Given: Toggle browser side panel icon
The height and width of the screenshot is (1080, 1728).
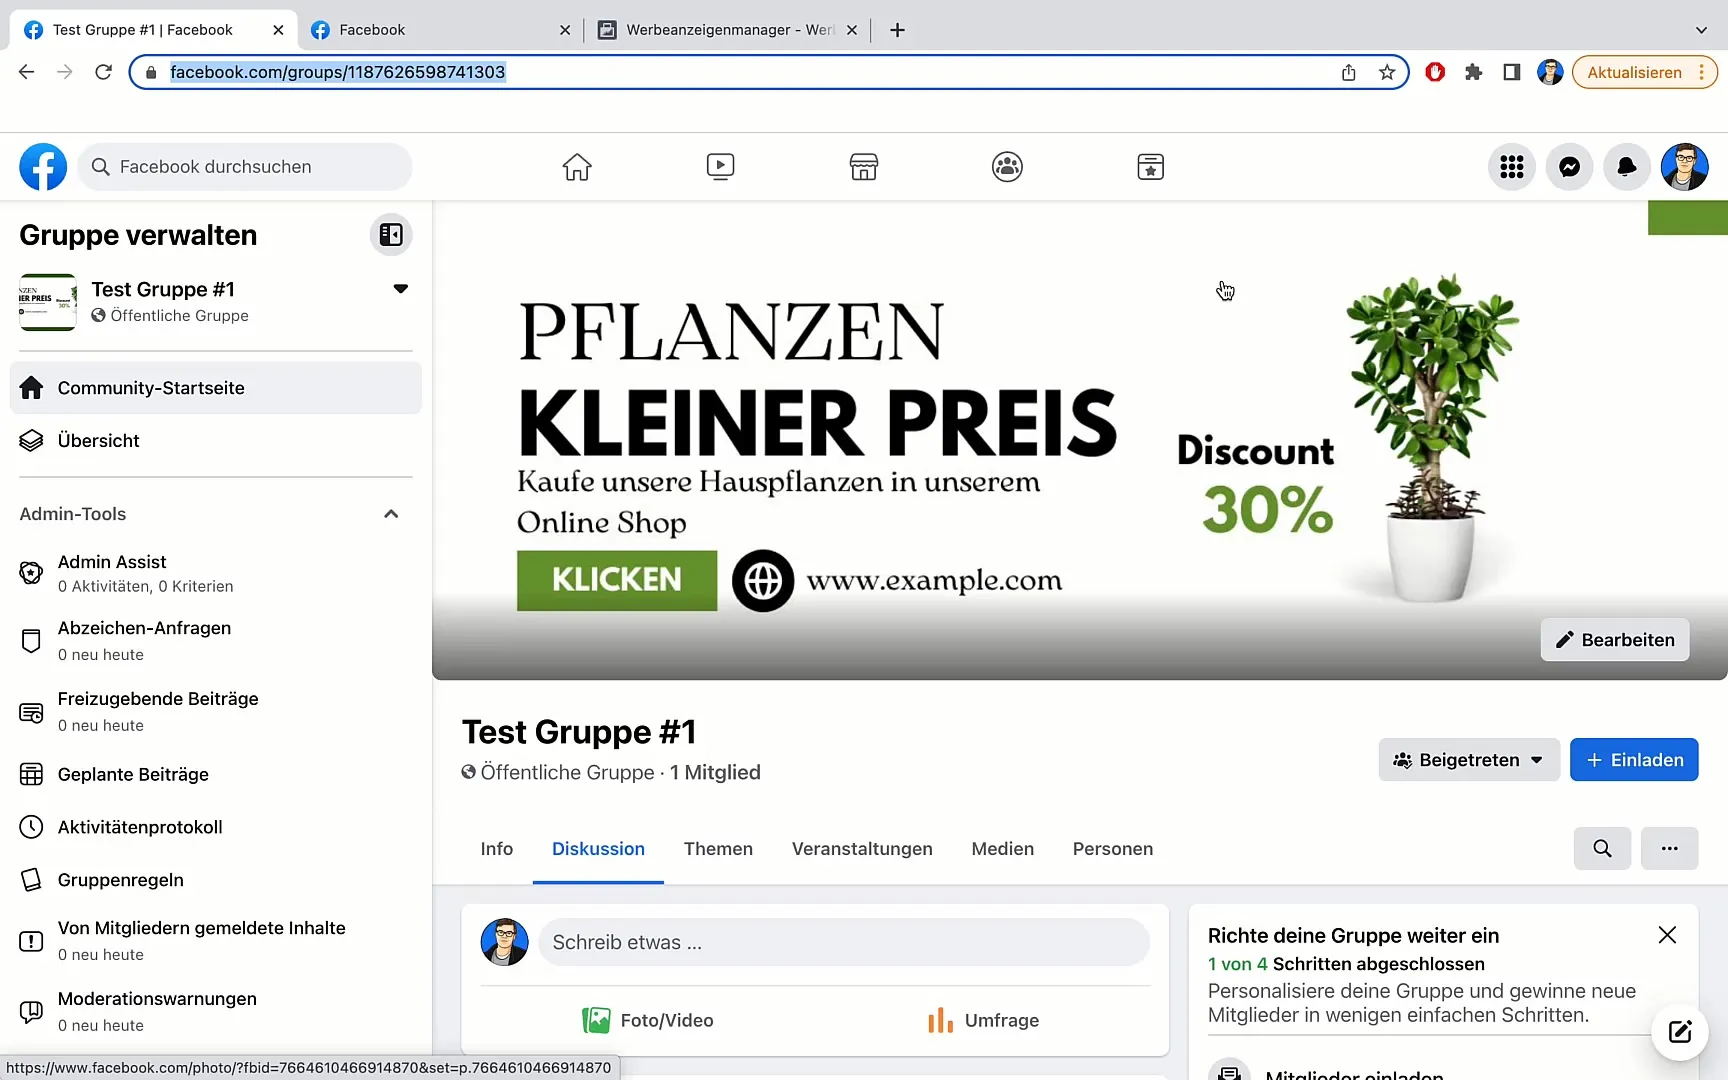Looking at the screenshot, I should coord(1512,72).
